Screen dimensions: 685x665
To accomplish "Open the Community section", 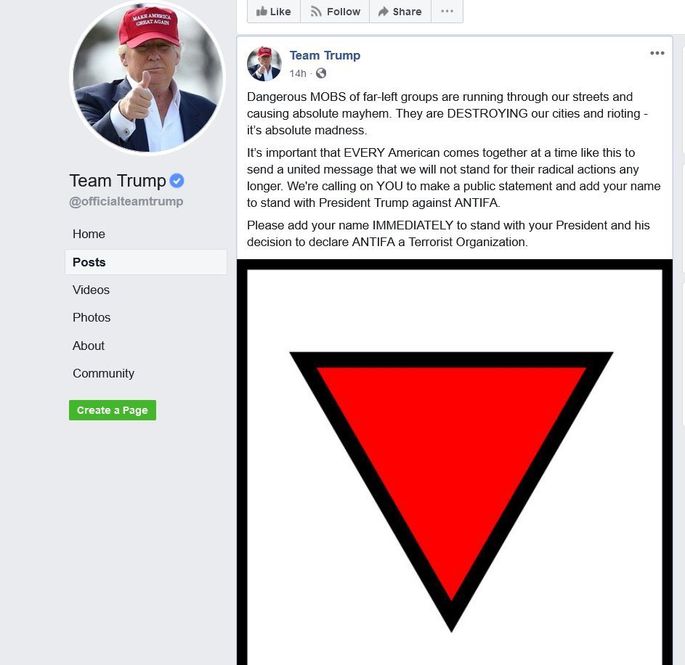I will pyautogui.click(x=103, y=373).
